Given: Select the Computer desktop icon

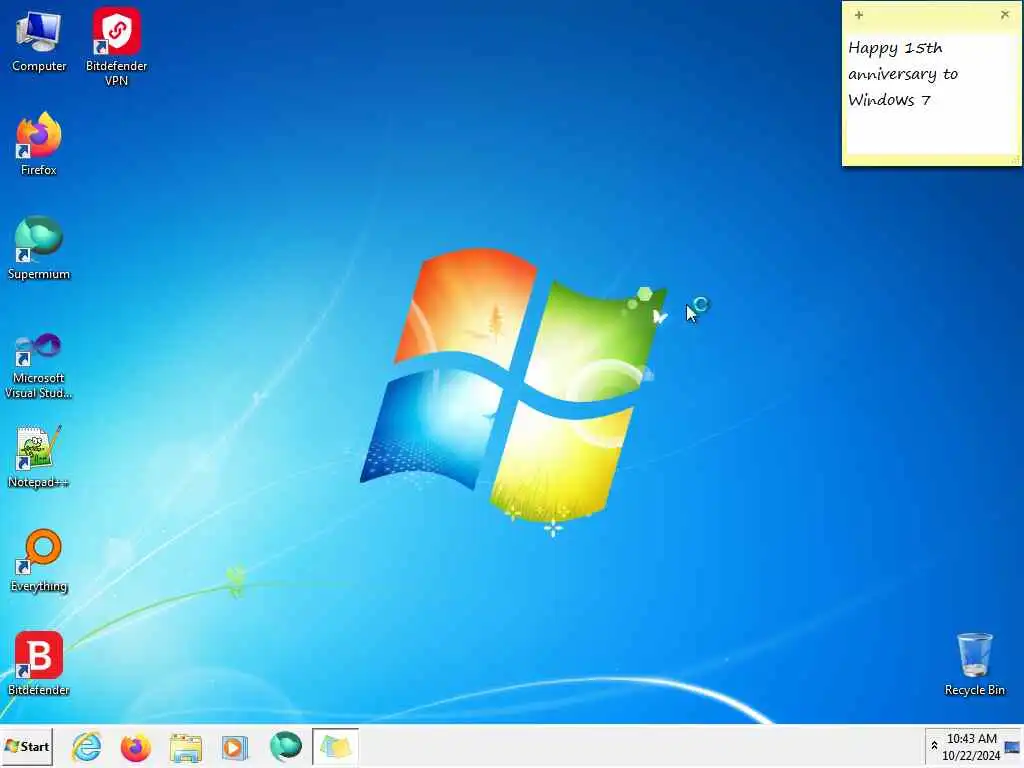Looking at the screenshot, I should [x=39, y=42].
